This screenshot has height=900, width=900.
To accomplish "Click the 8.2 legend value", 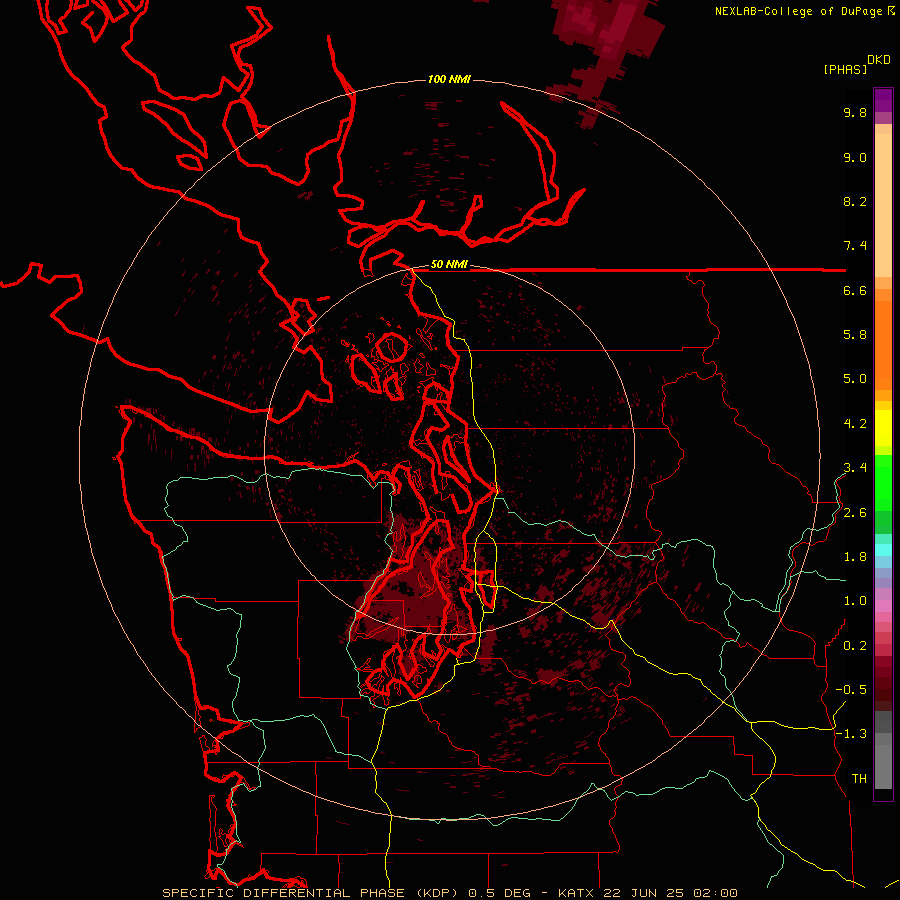I will (x=855, y=202).
